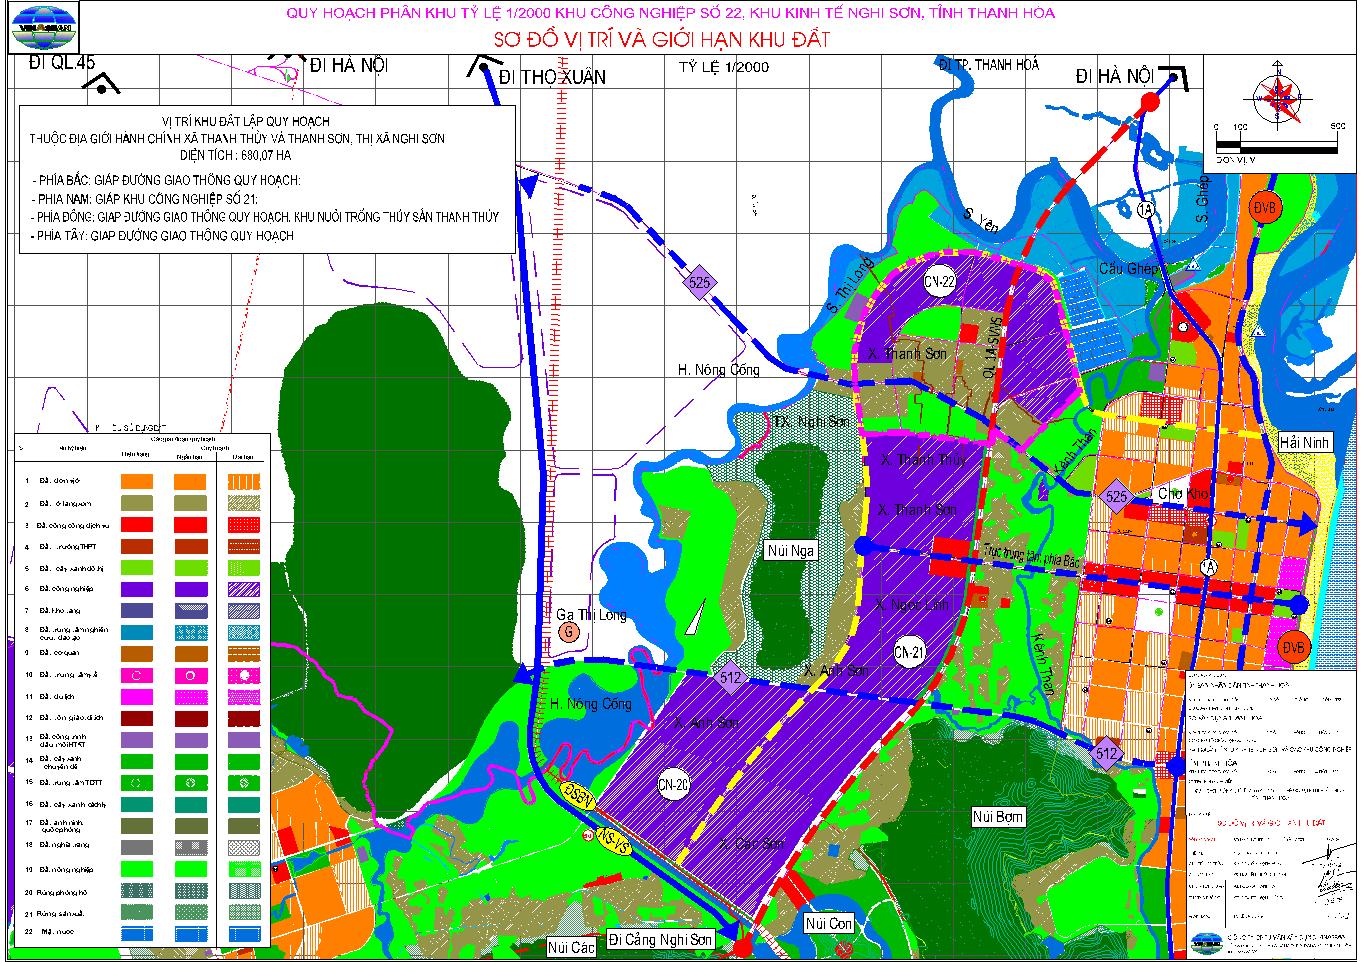Click the yellow NS-YS oval marker
Image resolution: width=1362 pixels, height=962 pixels.
coord(611,843)
